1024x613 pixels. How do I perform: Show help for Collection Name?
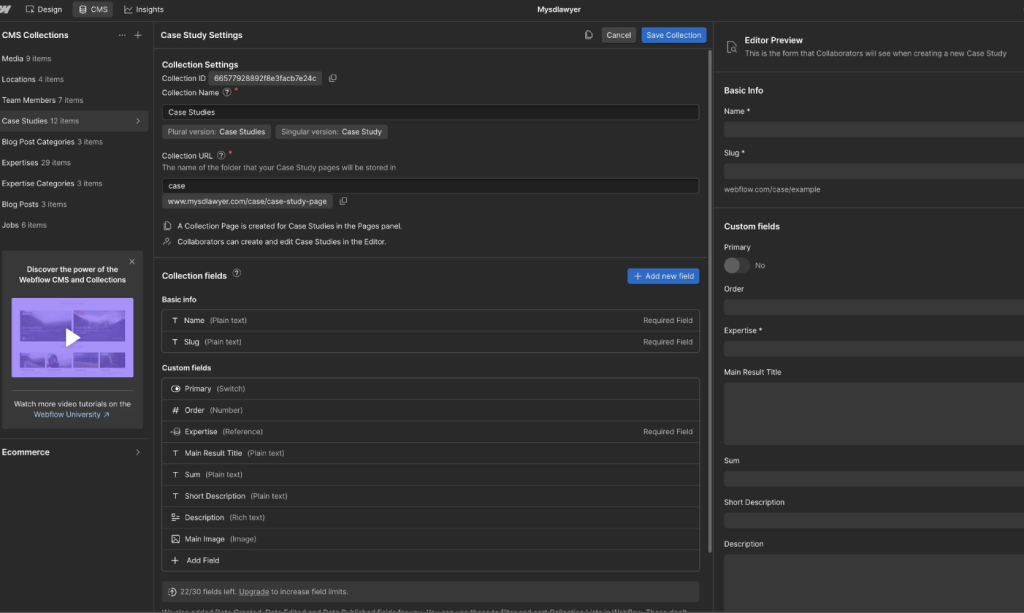227,93
